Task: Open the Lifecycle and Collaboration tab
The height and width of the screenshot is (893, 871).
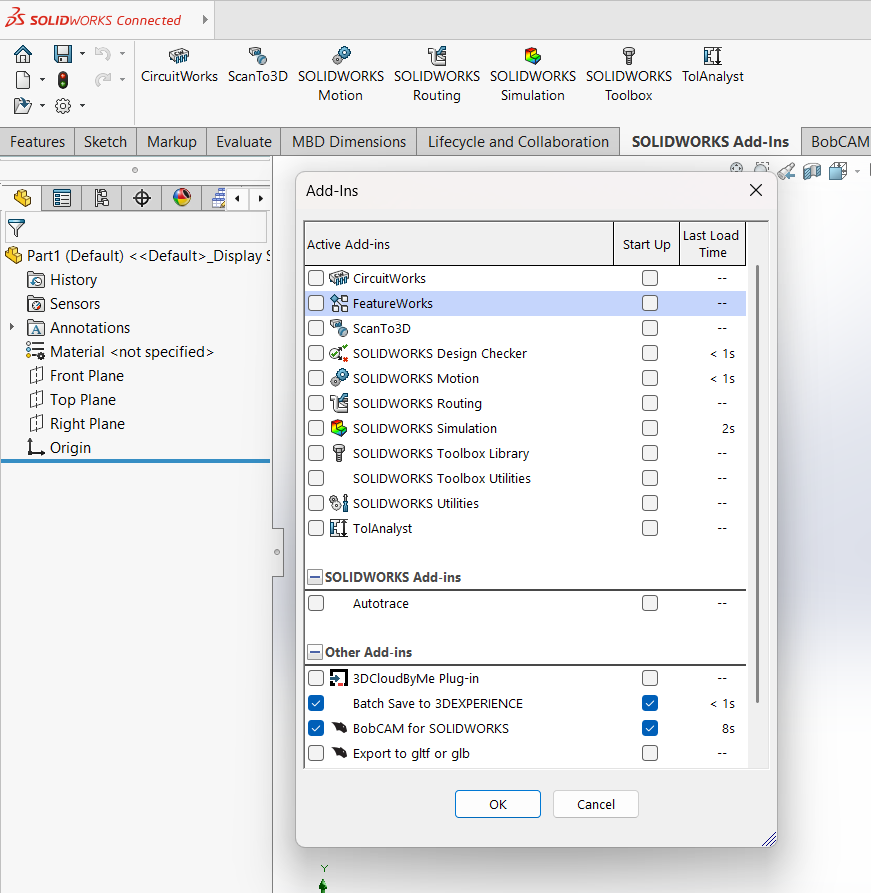Action: point(518,142)
